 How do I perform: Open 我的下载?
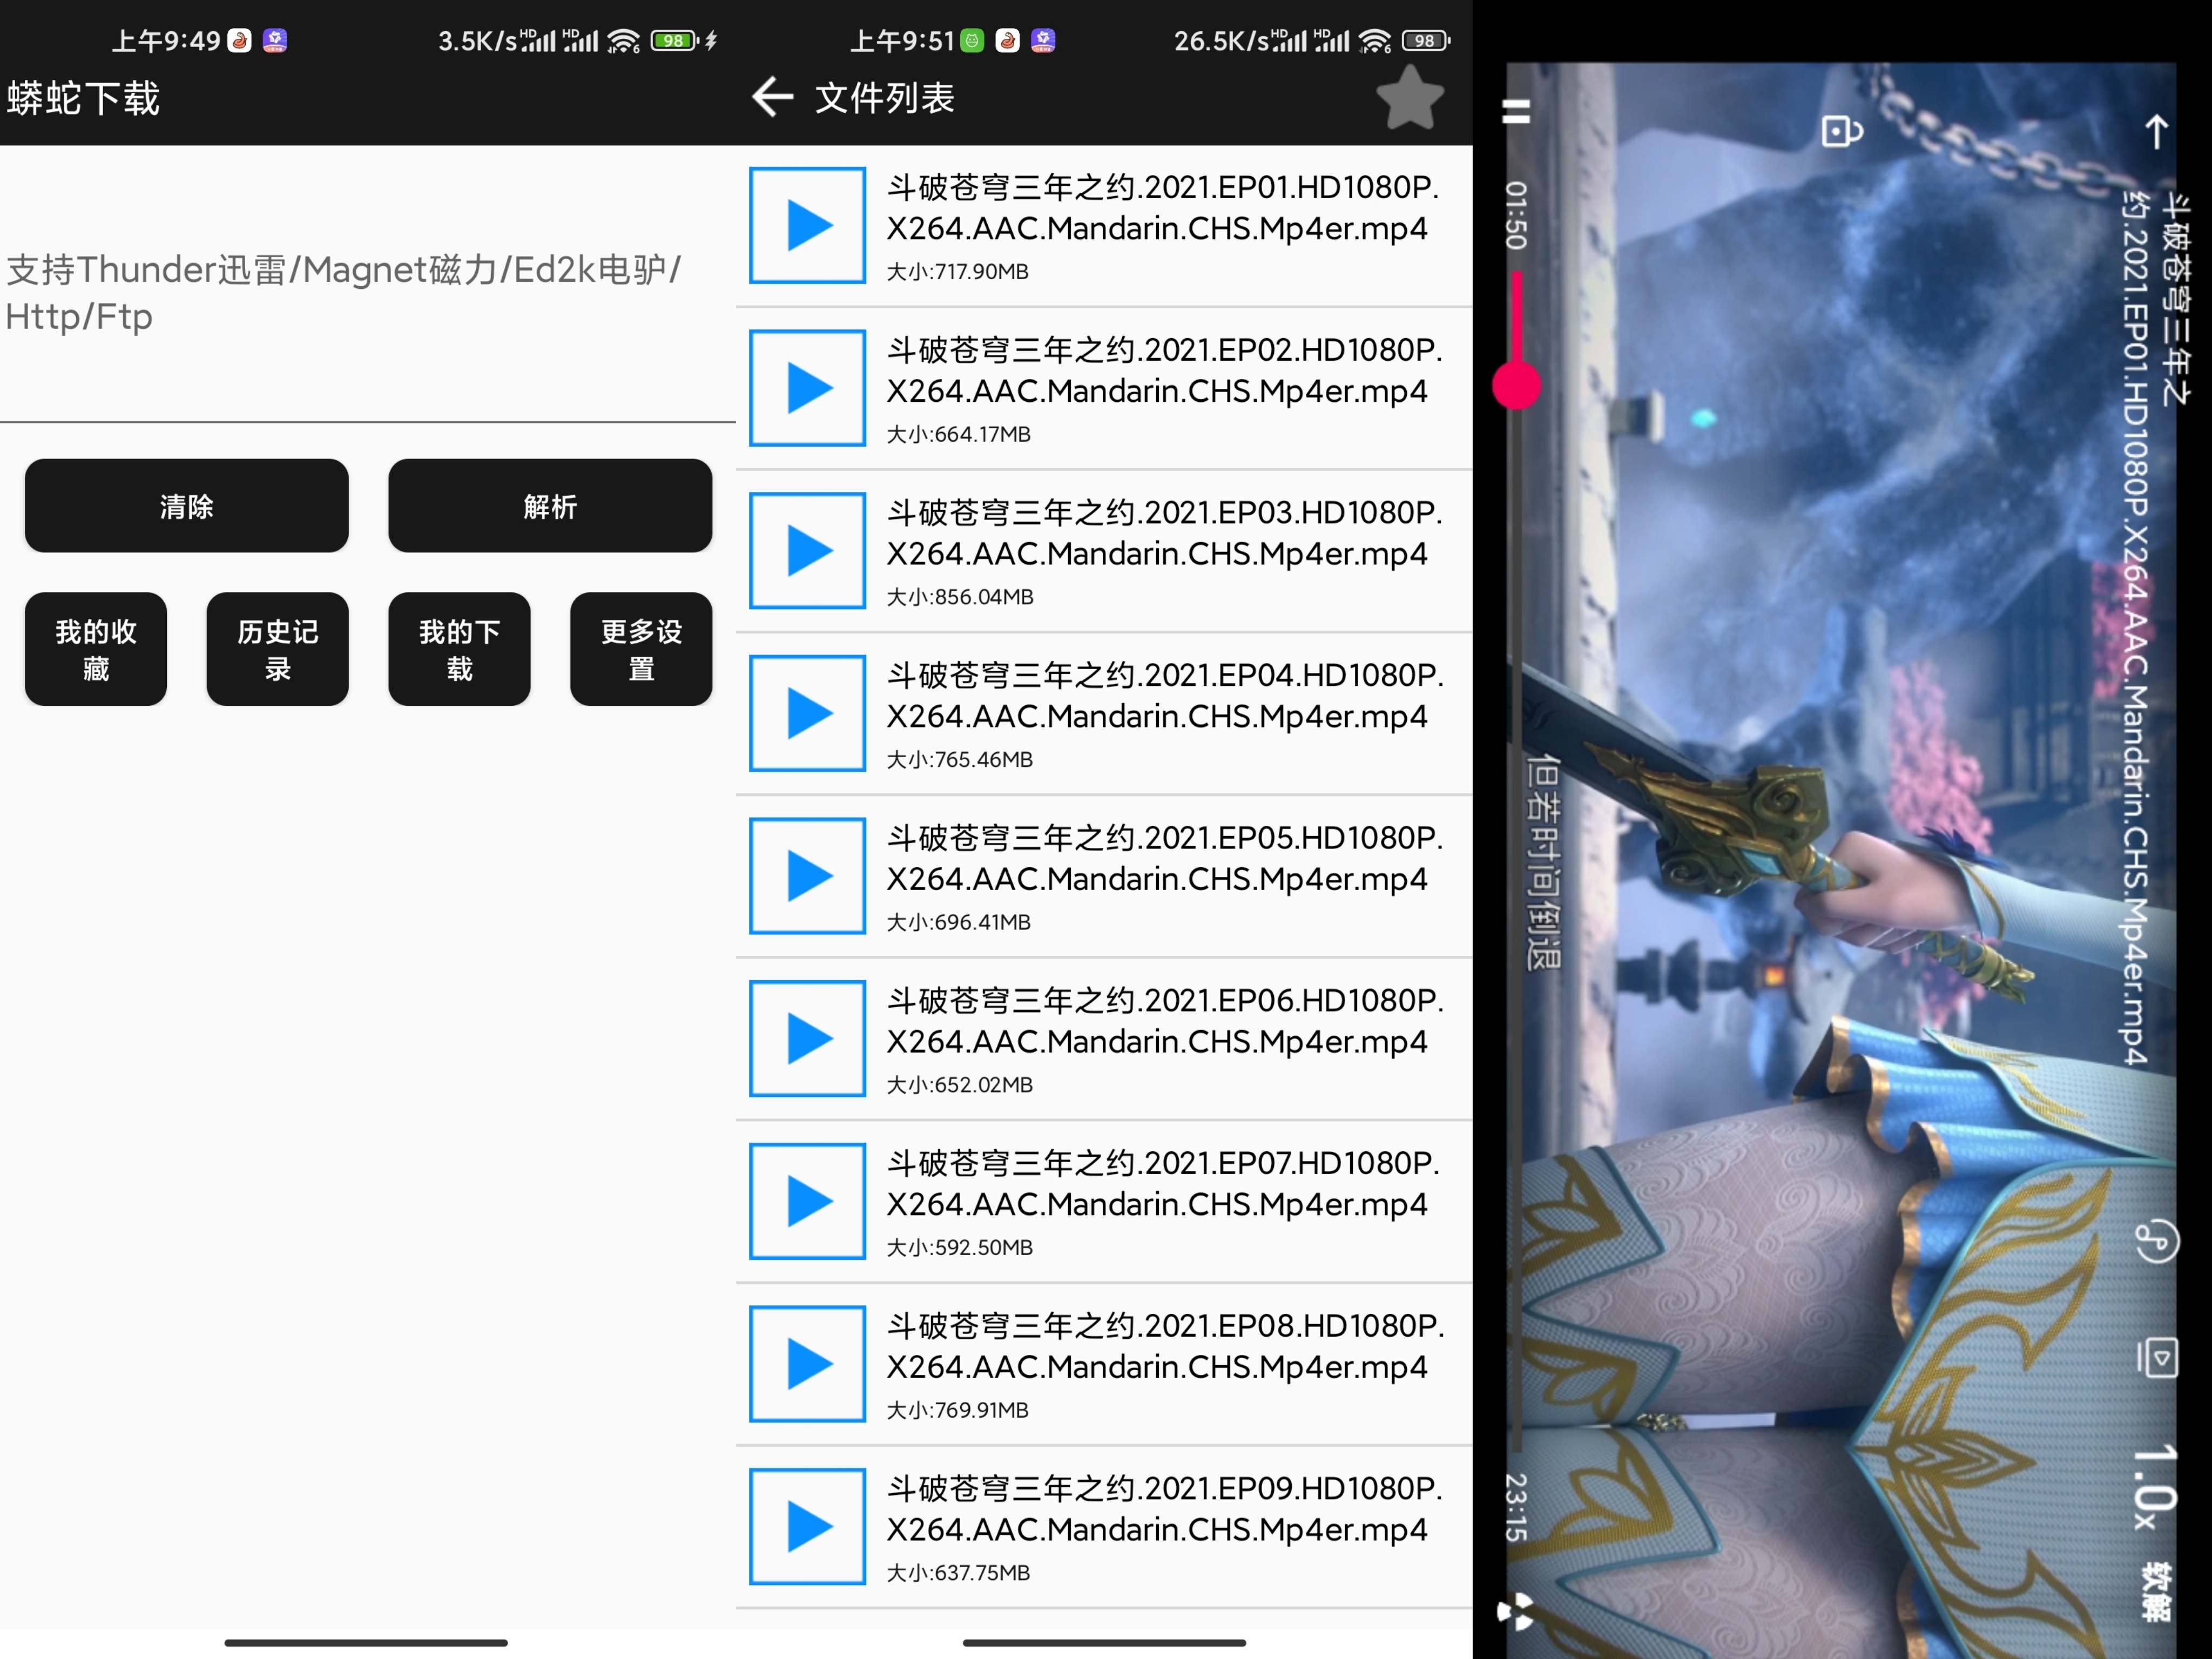459,649
